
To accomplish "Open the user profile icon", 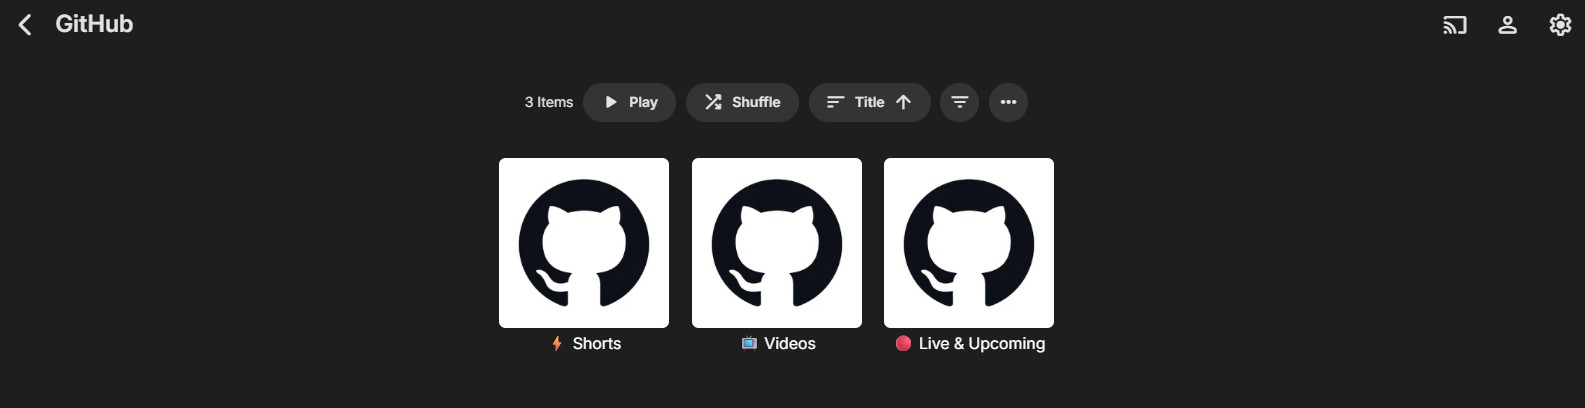I will 1507,25.
